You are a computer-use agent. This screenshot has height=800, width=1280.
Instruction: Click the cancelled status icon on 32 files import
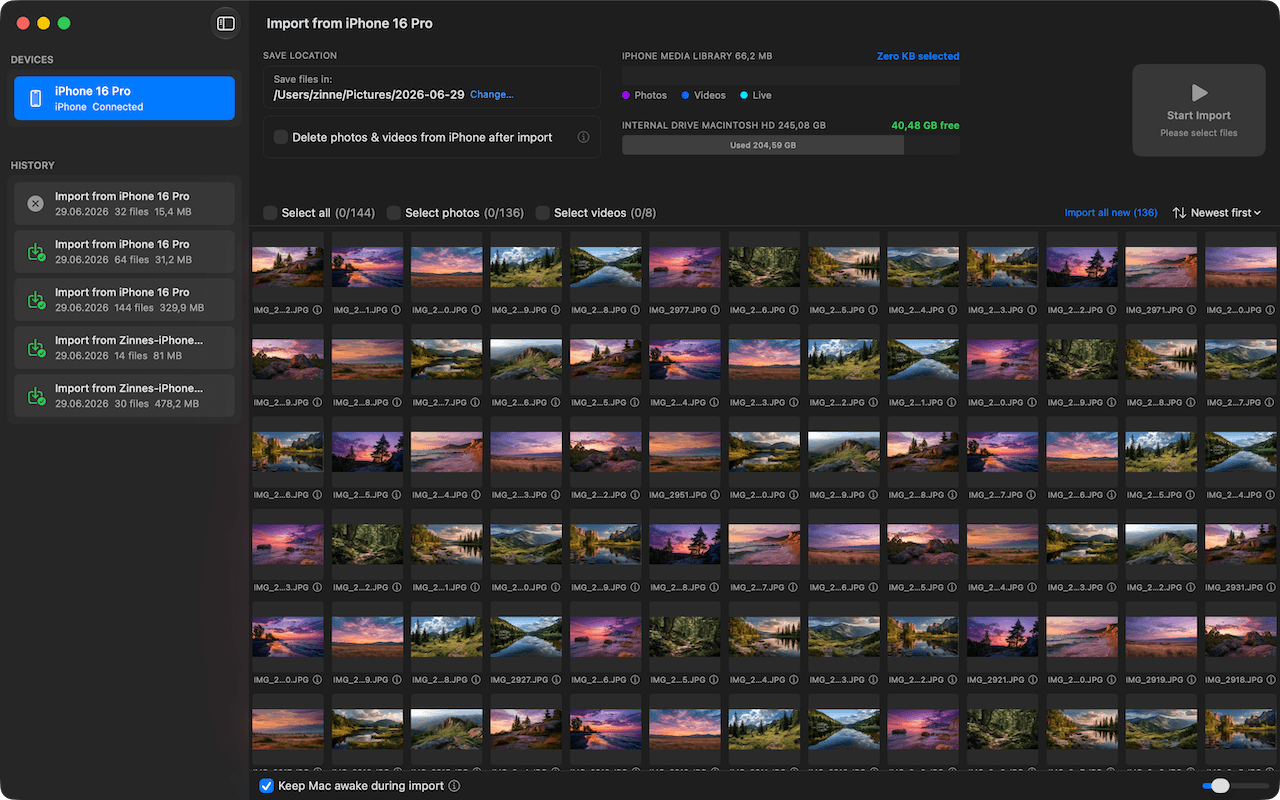tap(35, 204)
